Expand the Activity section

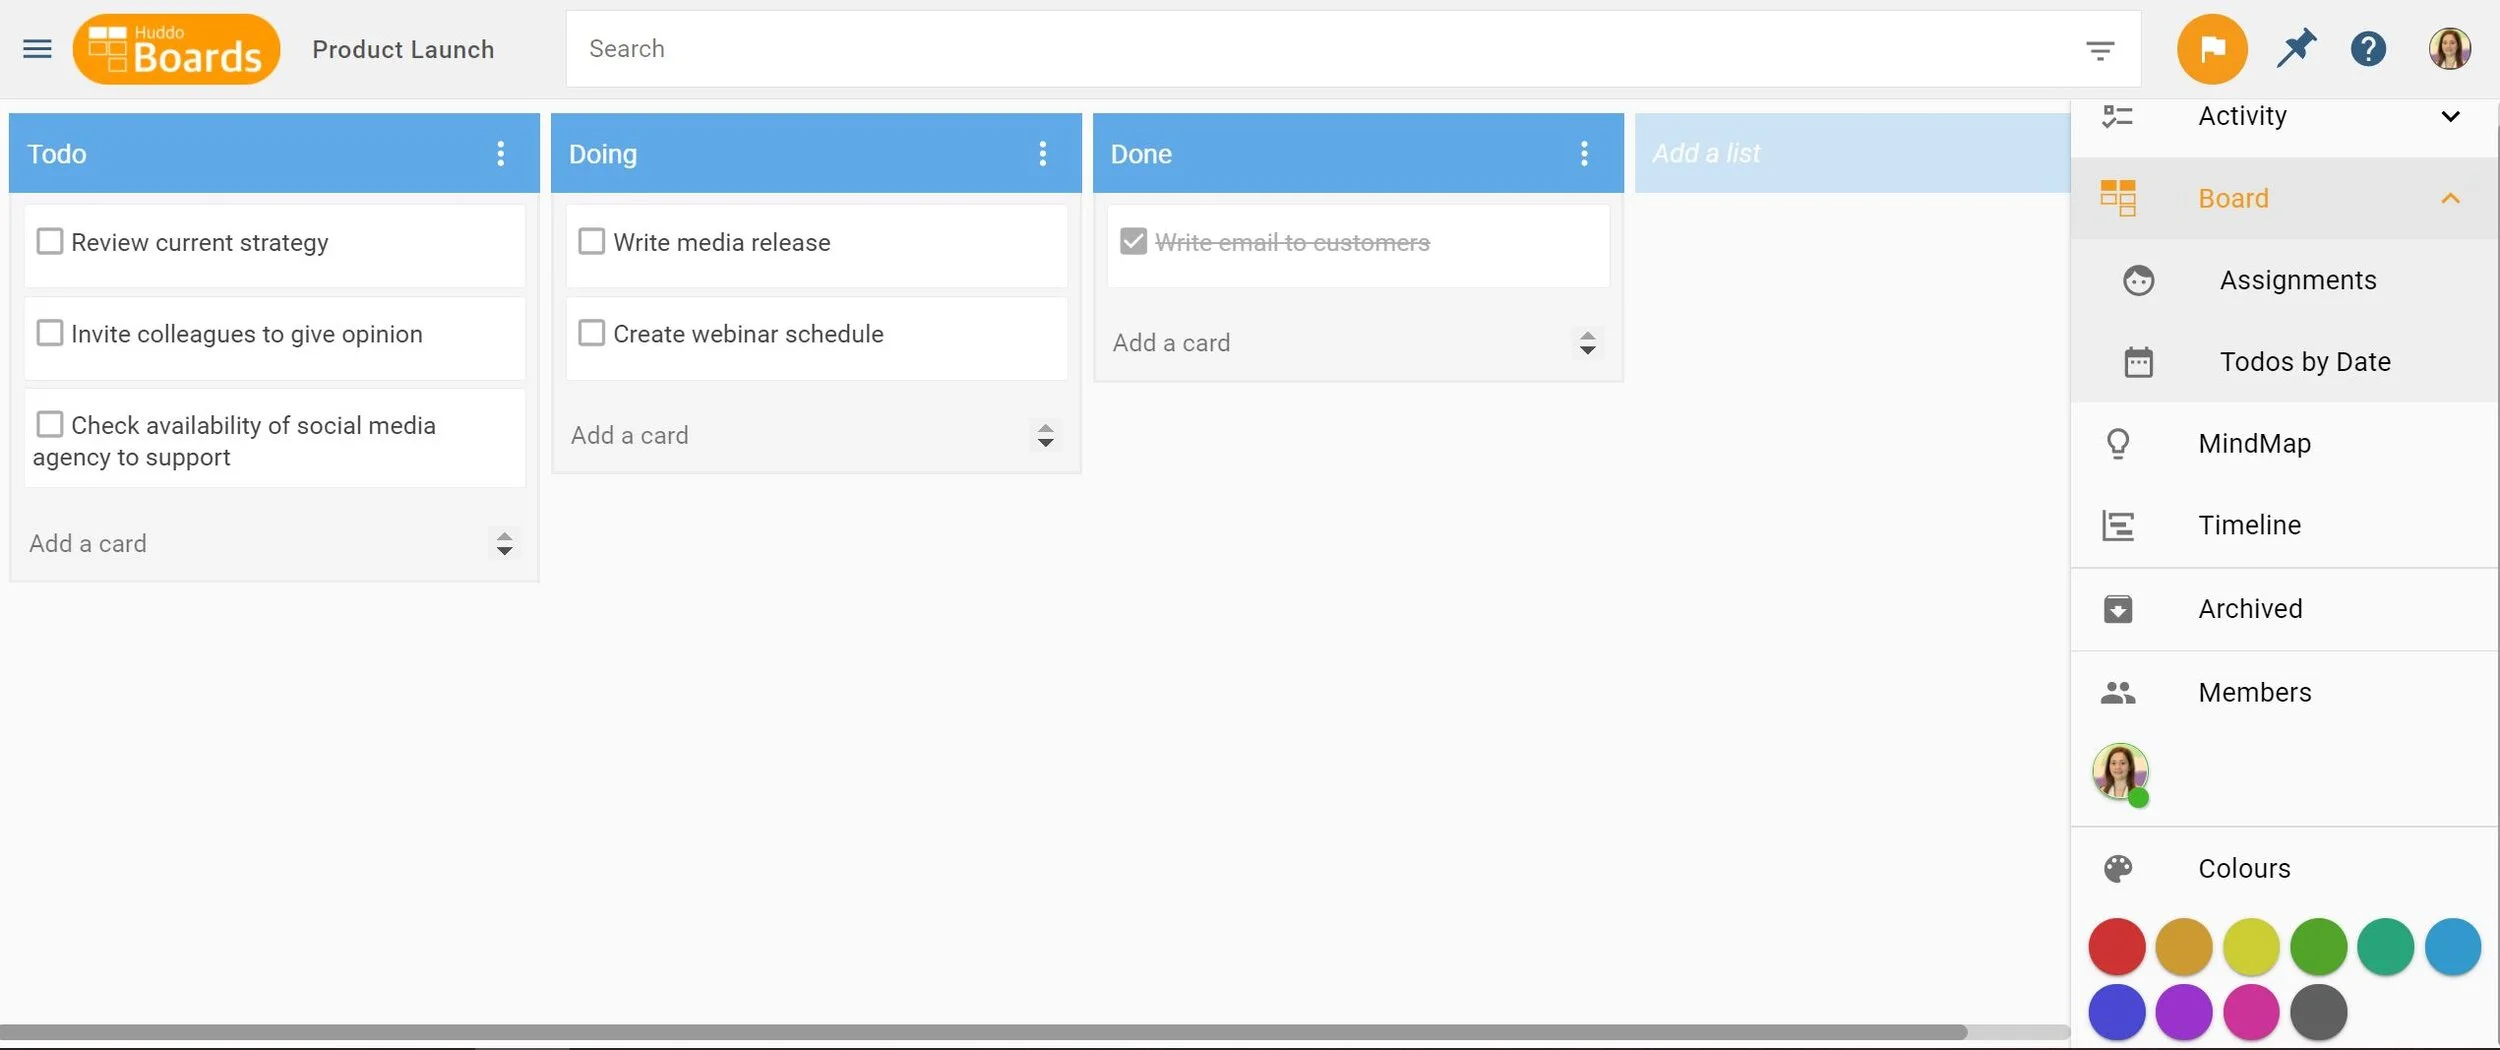point(2451,115)
